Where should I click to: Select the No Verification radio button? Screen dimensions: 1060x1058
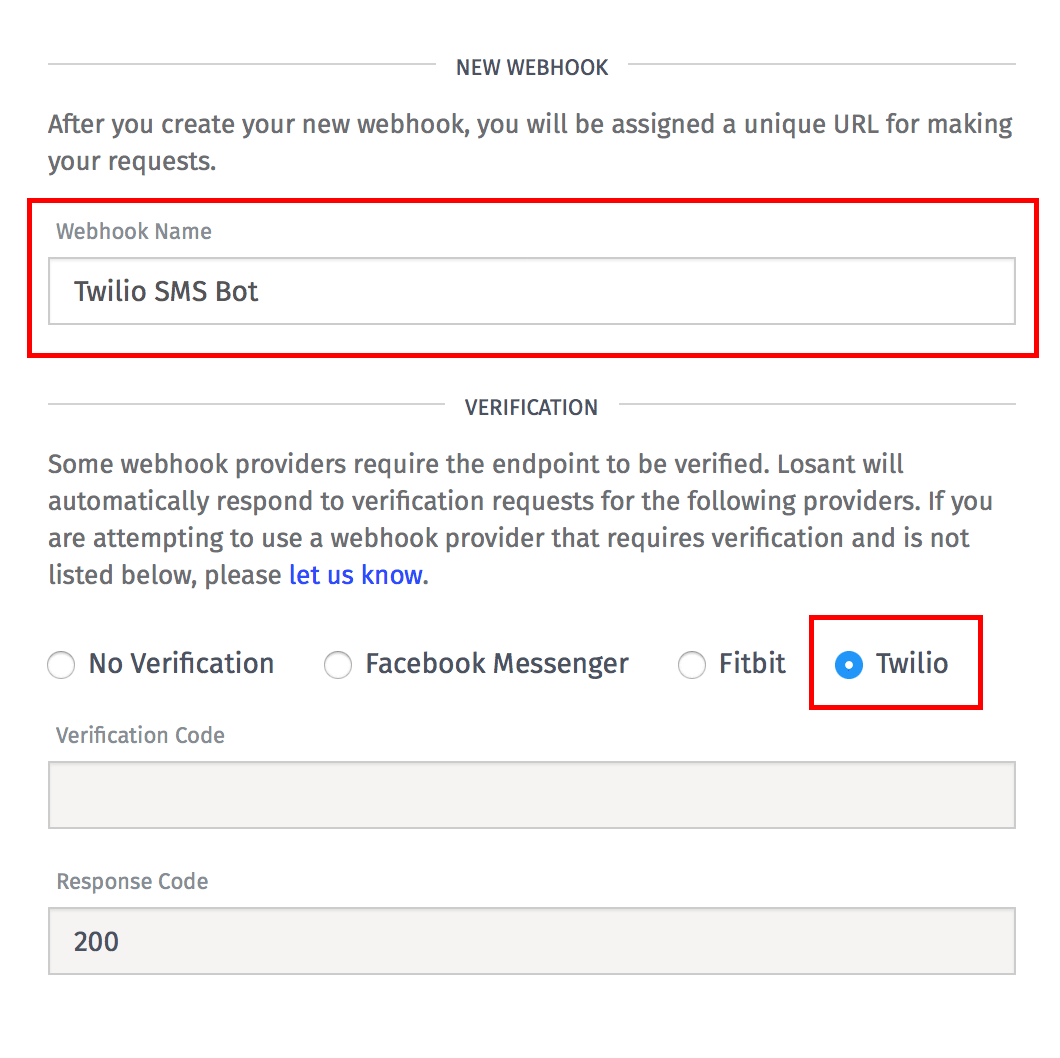pyautogui.click(x=62, y=665)
